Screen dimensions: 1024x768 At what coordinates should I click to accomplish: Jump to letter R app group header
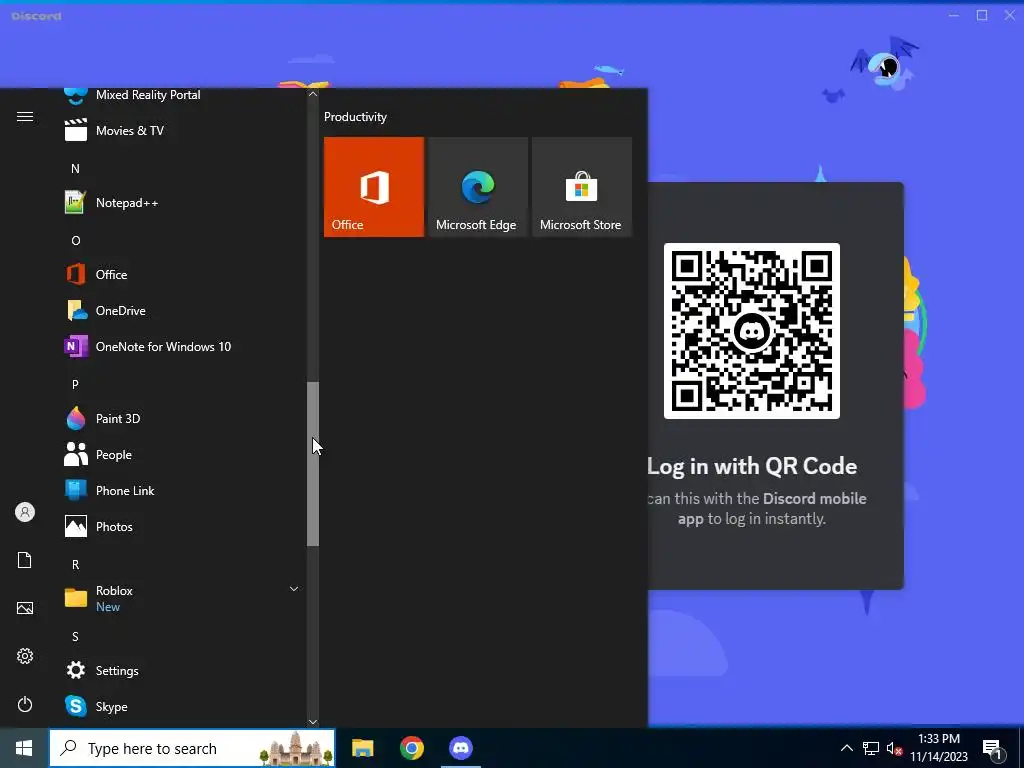coord(75,564)
